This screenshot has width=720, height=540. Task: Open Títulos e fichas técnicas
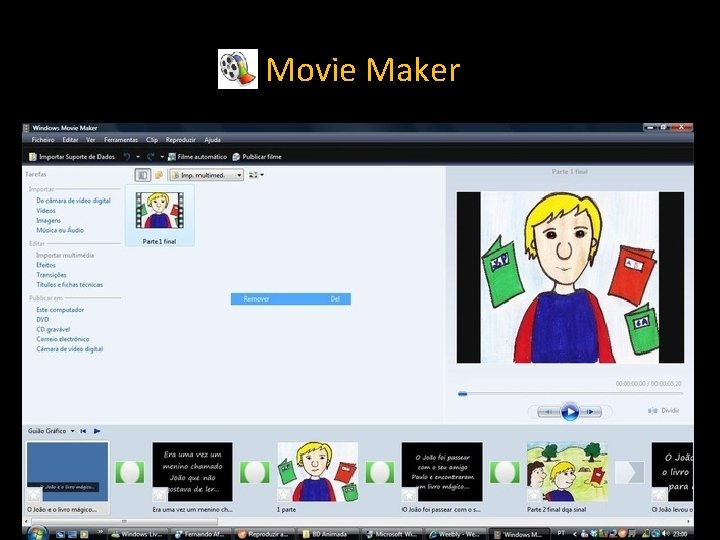tap(70, 285)
